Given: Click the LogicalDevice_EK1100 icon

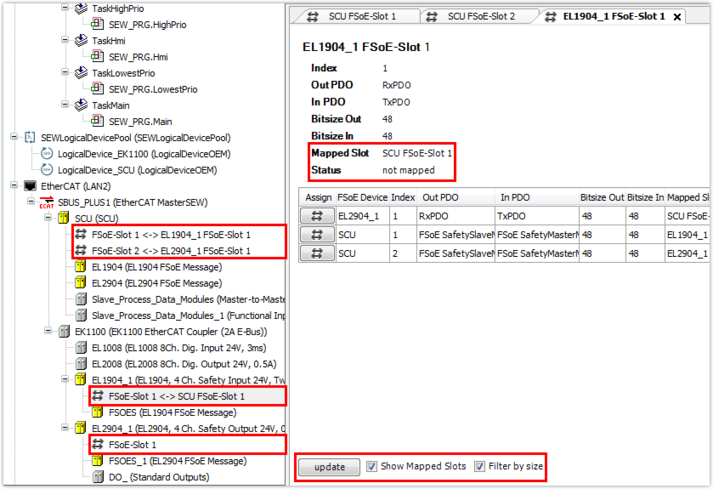Looking at the screenshot, I should click(47, 153).
